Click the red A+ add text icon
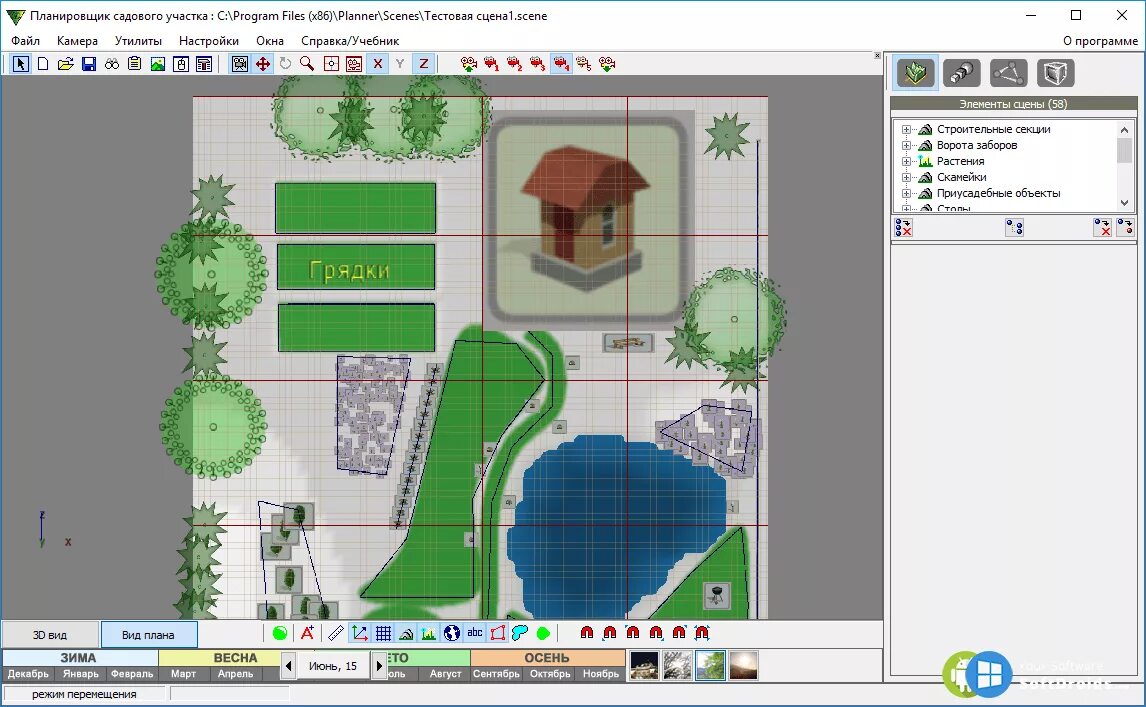 307,633
